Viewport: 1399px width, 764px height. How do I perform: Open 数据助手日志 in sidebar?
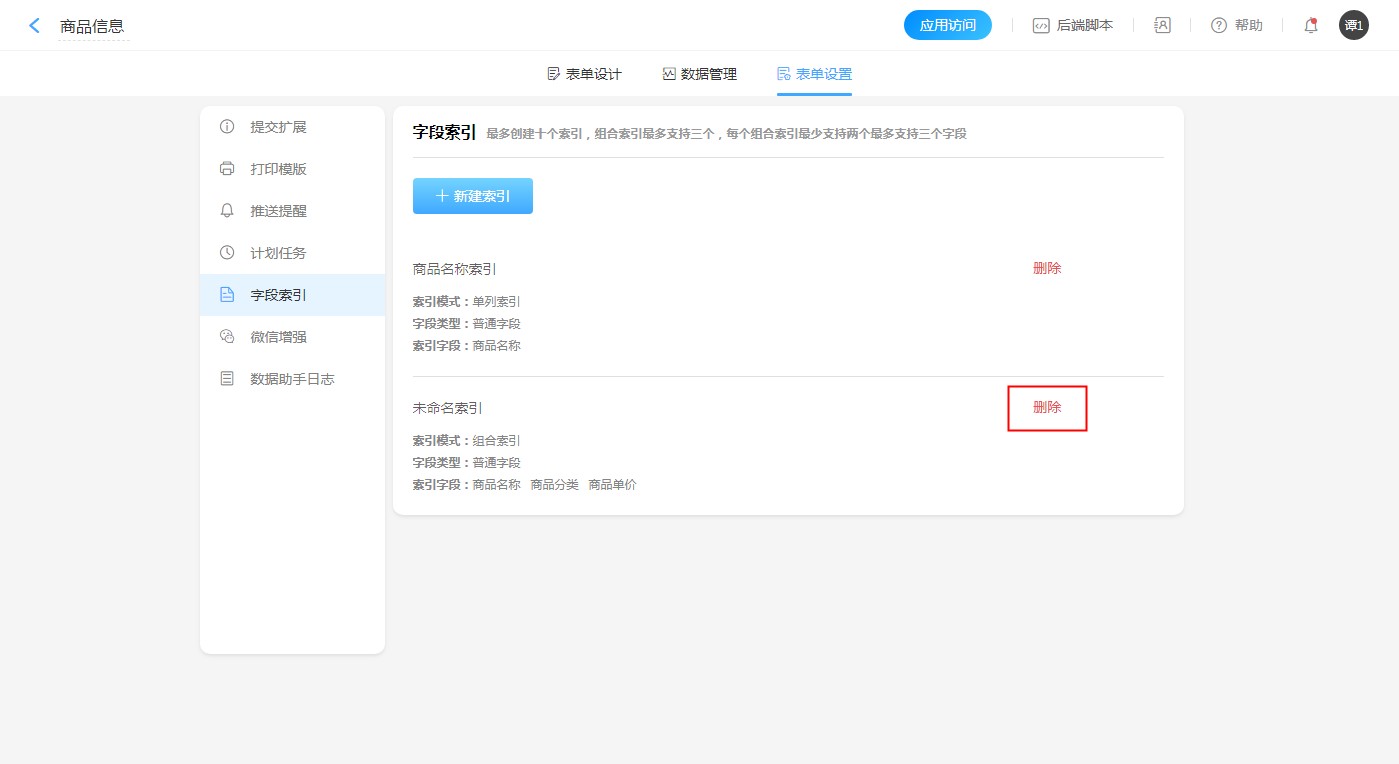pyautogui.click(x=291, y=379)
